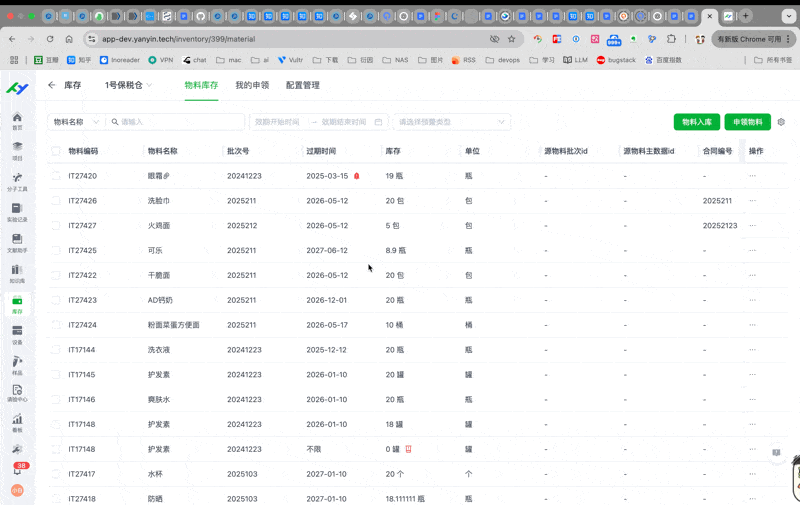Toggle the select-all checkbox in table header
Viewport: 800px width, 505px height.
pos(56,151)
